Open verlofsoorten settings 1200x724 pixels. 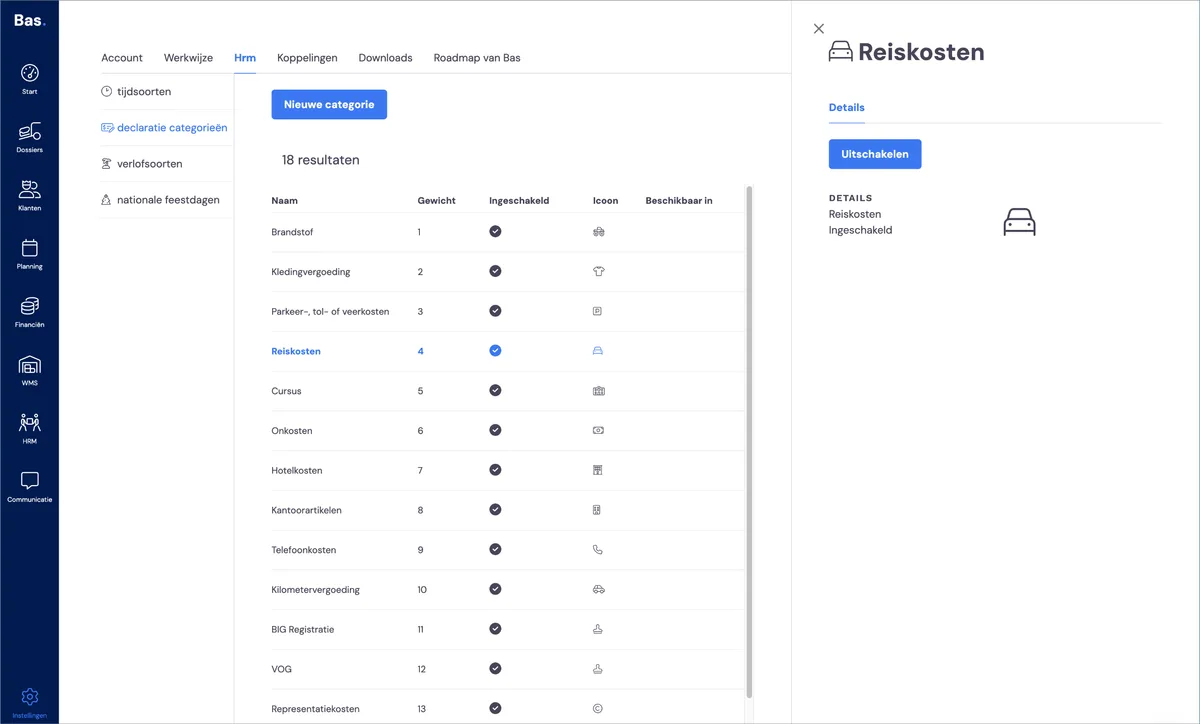(x=142, y=163)
